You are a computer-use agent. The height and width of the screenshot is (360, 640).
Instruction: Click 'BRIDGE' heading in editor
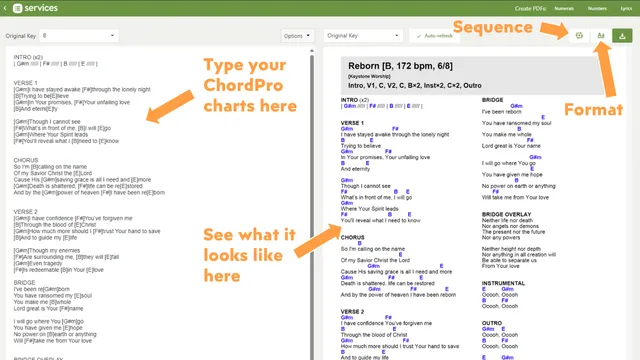(24, 282)
